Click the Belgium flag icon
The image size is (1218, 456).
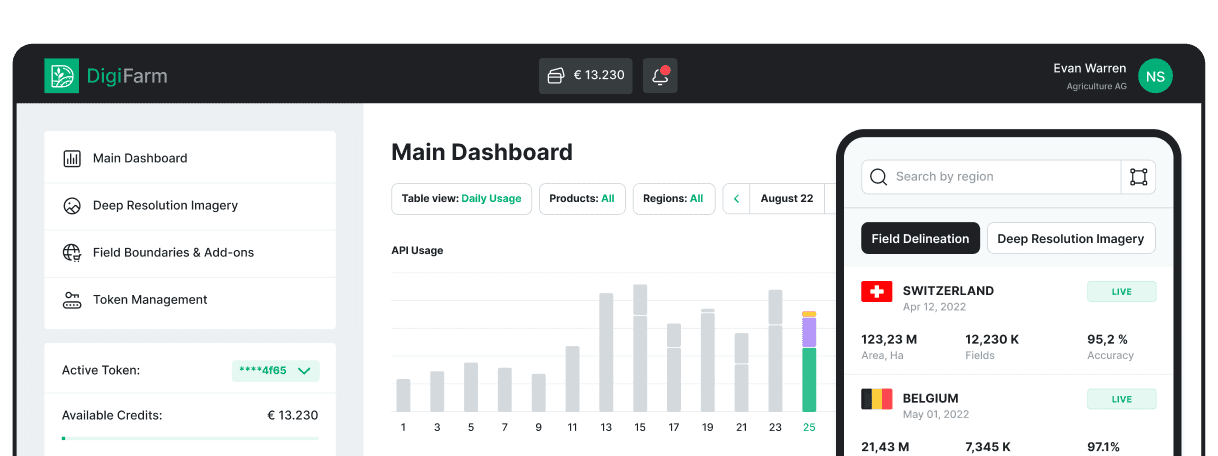pos(877,399)
